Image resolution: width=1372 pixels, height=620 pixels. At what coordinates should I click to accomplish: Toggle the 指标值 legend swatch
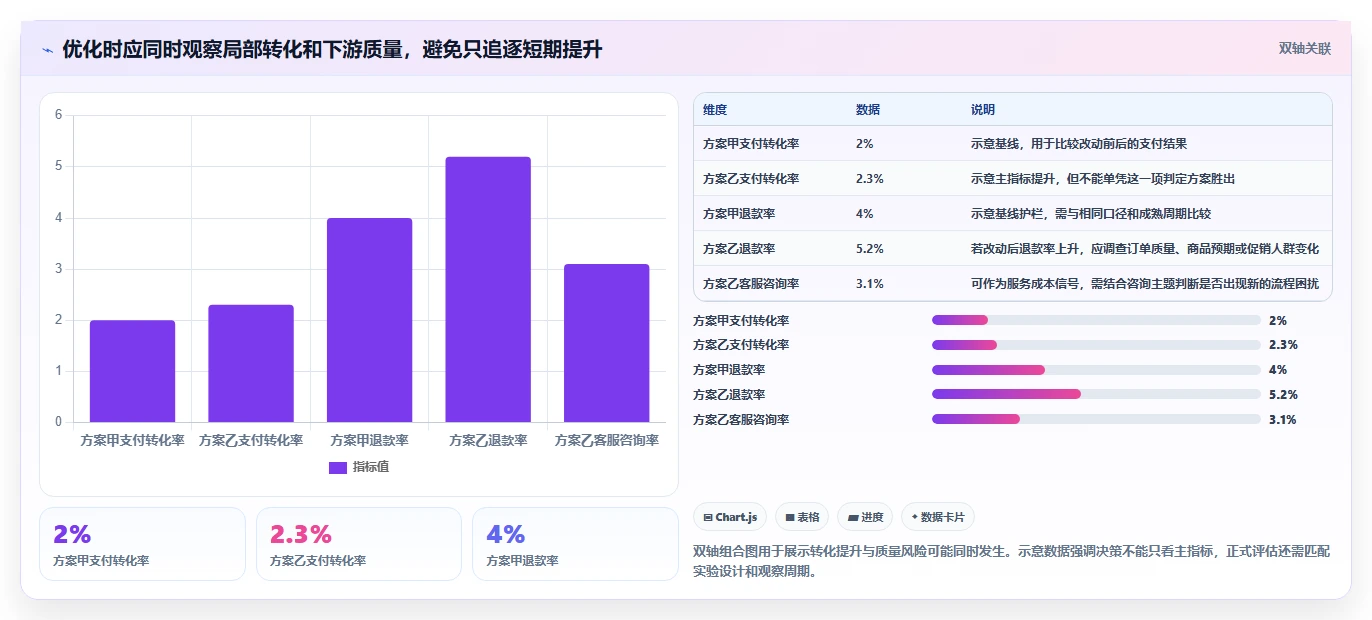(x=338, y=467)
